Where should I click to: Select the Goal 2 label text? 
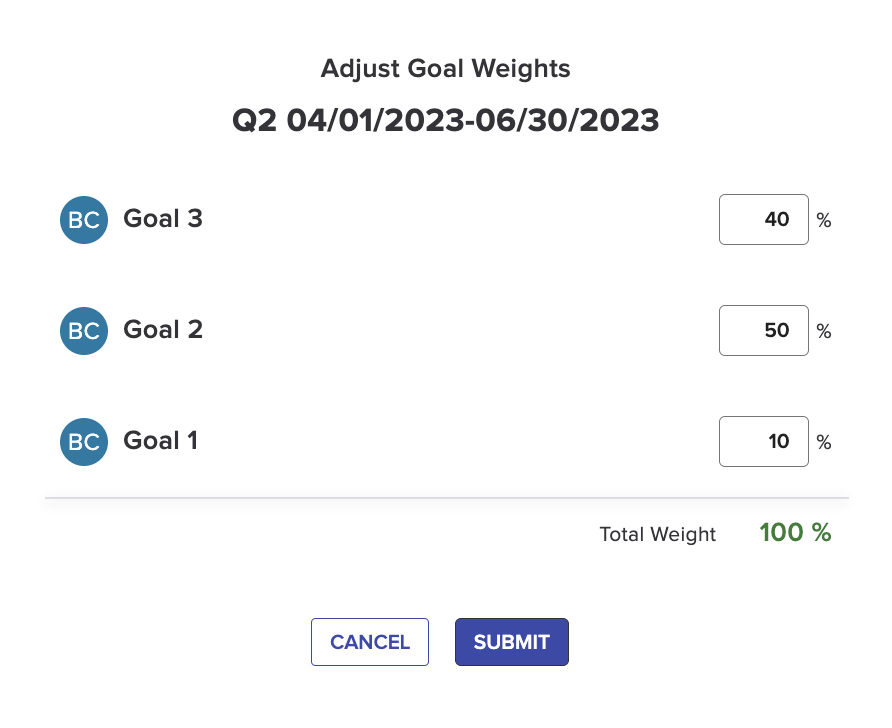(x=163, y=329)
